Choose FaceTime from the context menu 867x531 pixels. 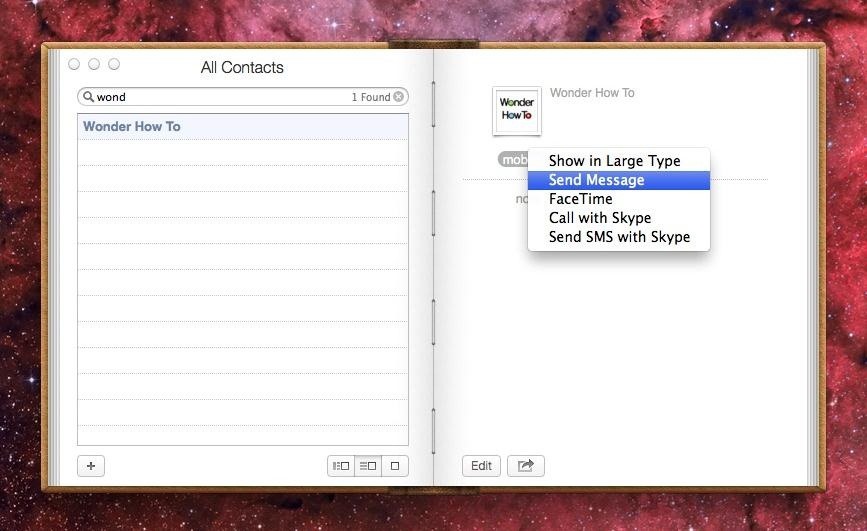tap(619, 199)
